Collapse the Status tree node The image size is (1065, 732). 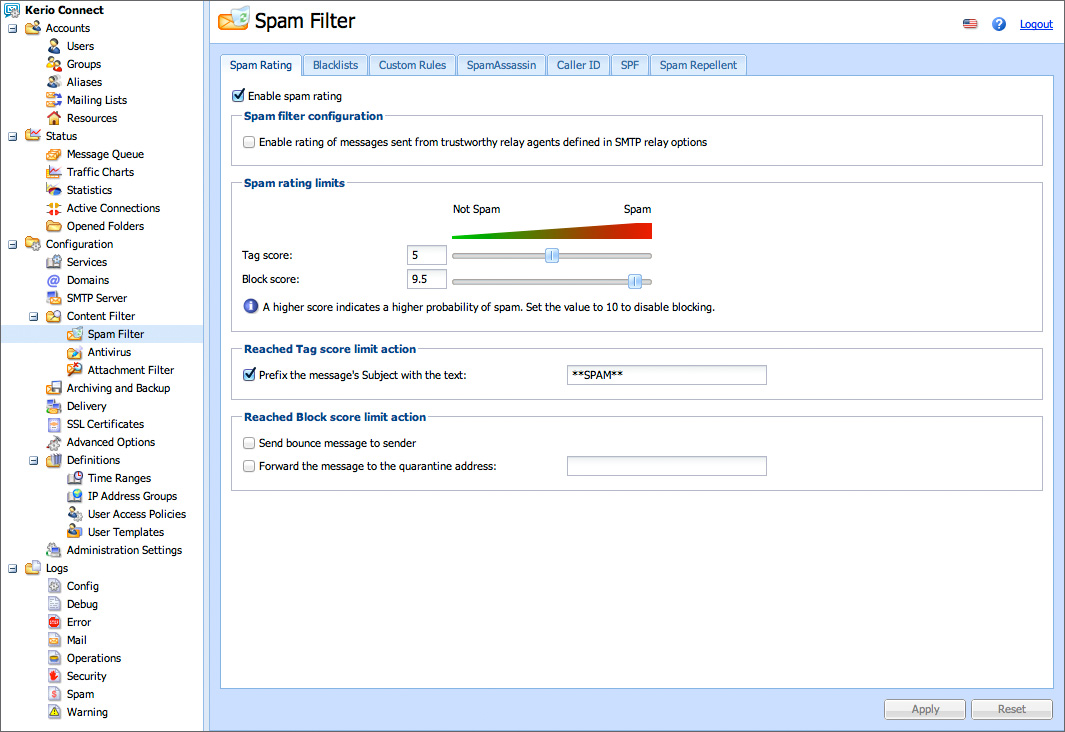13,136
